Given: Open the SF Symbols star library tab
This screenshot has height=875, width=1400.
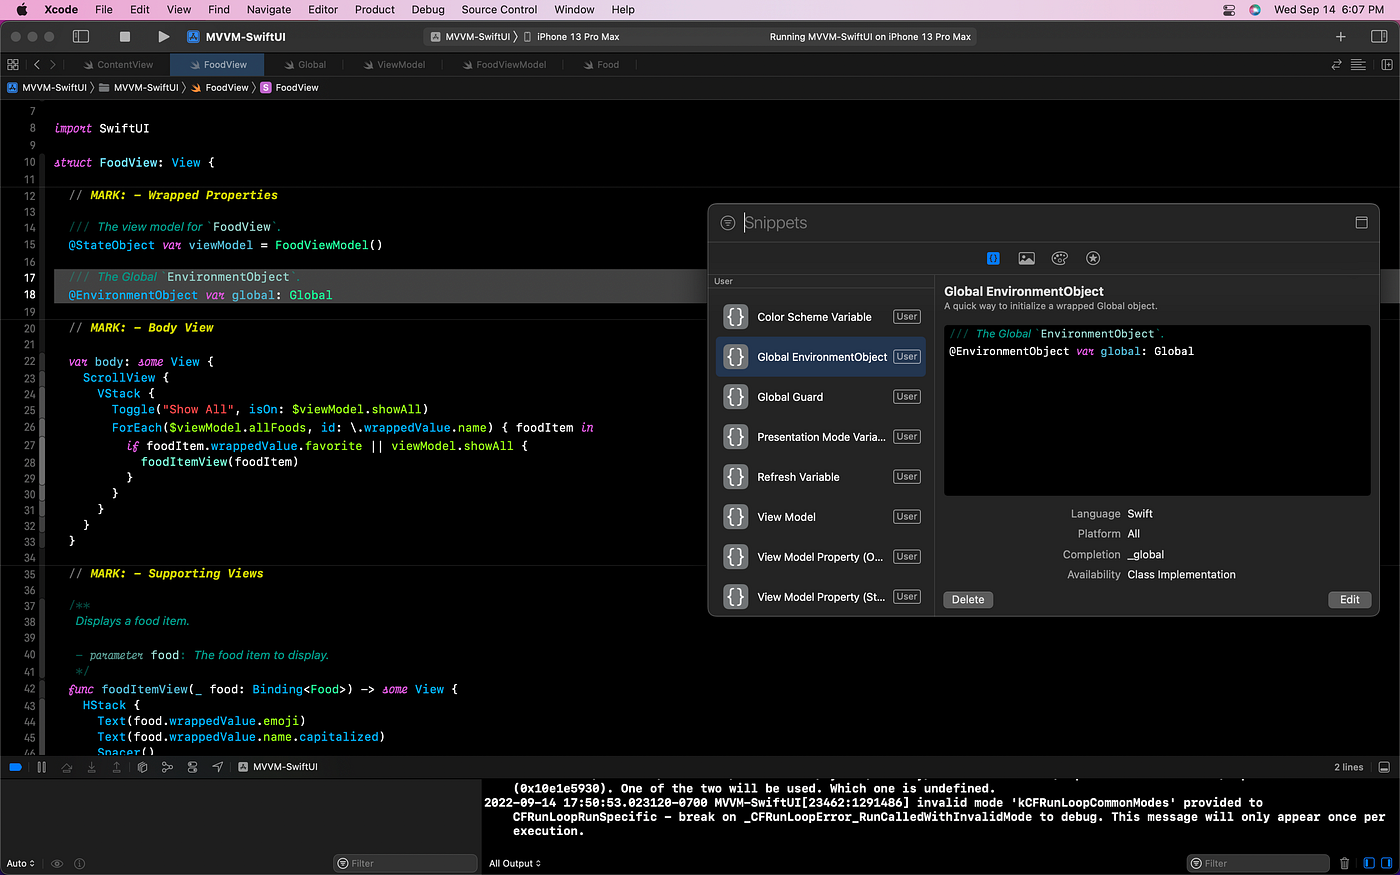Looking at the screenshot, I should coord(1093,258).
